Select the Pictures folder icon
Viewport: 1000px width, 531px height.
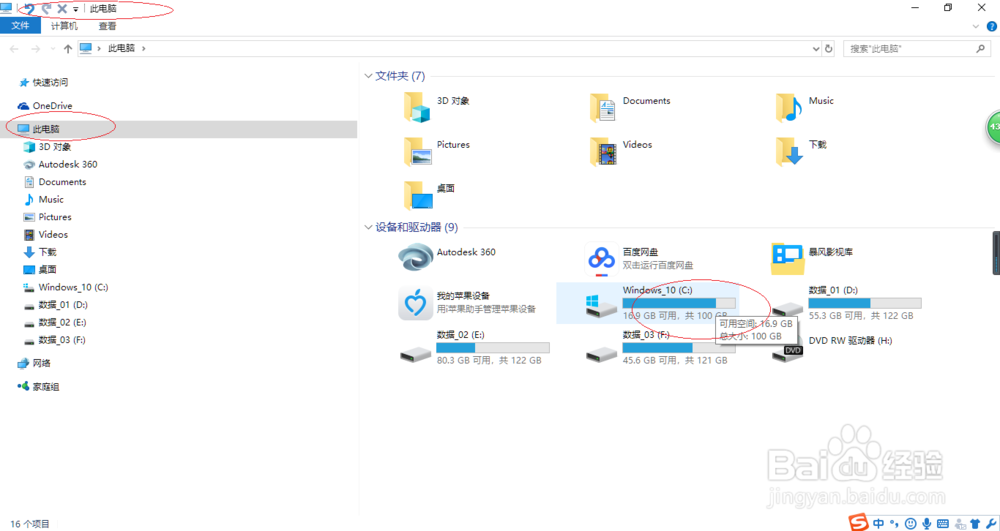tap(417, 151)
